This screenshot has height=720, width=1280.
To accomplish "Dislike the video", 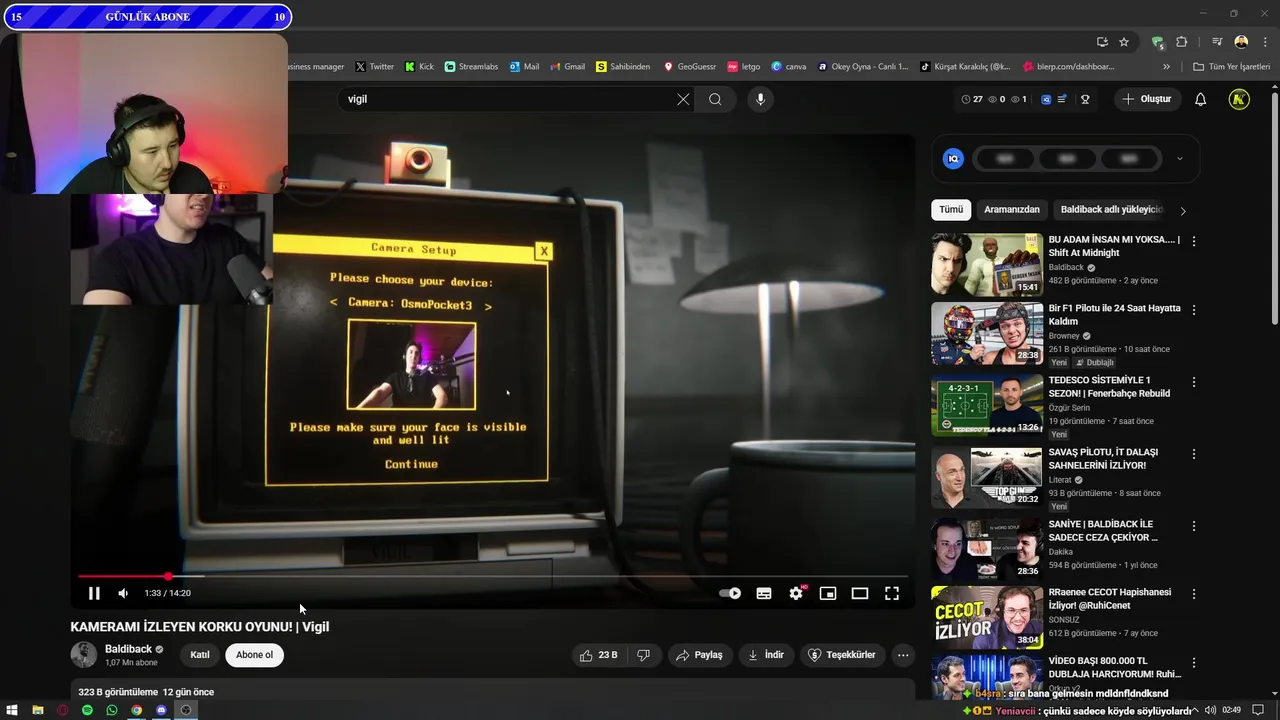I will tap(644, 655).
